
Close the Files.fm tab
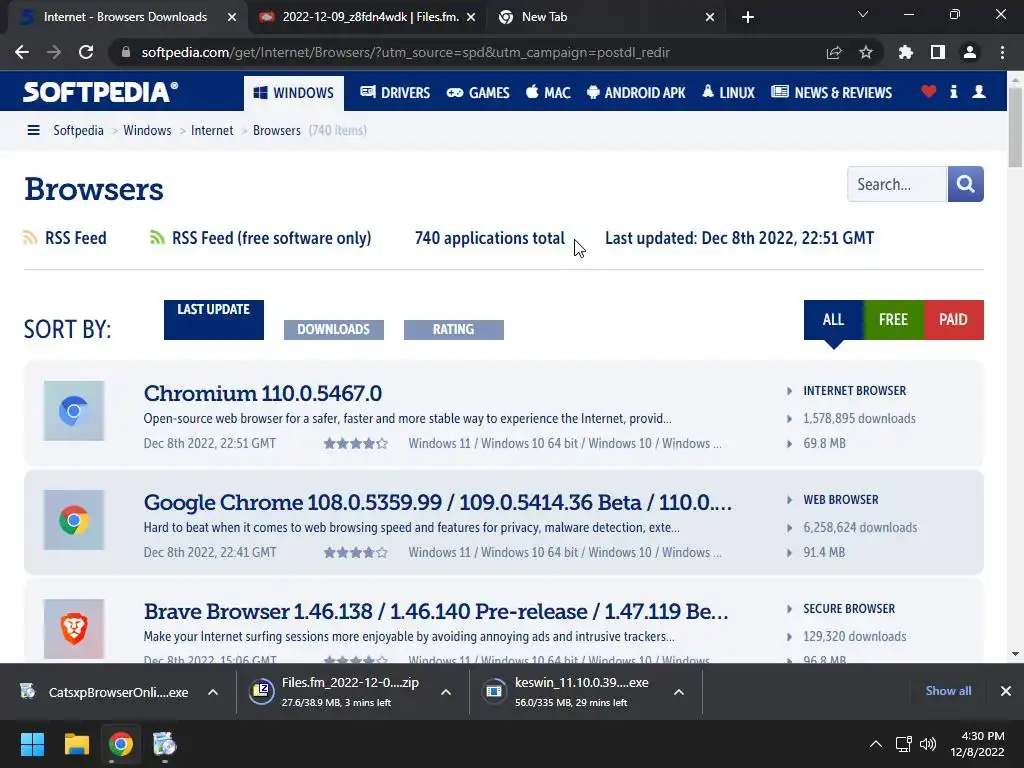click(472, 17)
